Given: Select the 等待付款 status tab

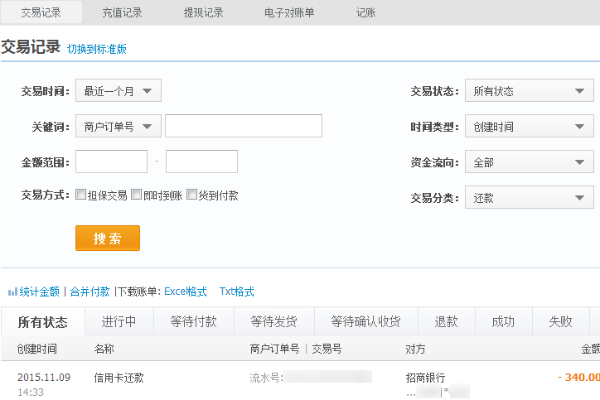Looking at the screenshot, I should [194, 322].
